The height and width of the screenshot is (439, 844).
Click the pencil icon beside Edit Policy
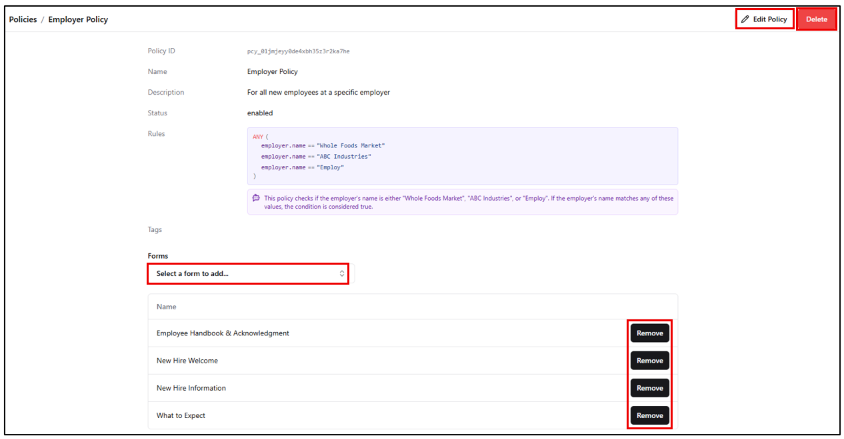point(745,19)
